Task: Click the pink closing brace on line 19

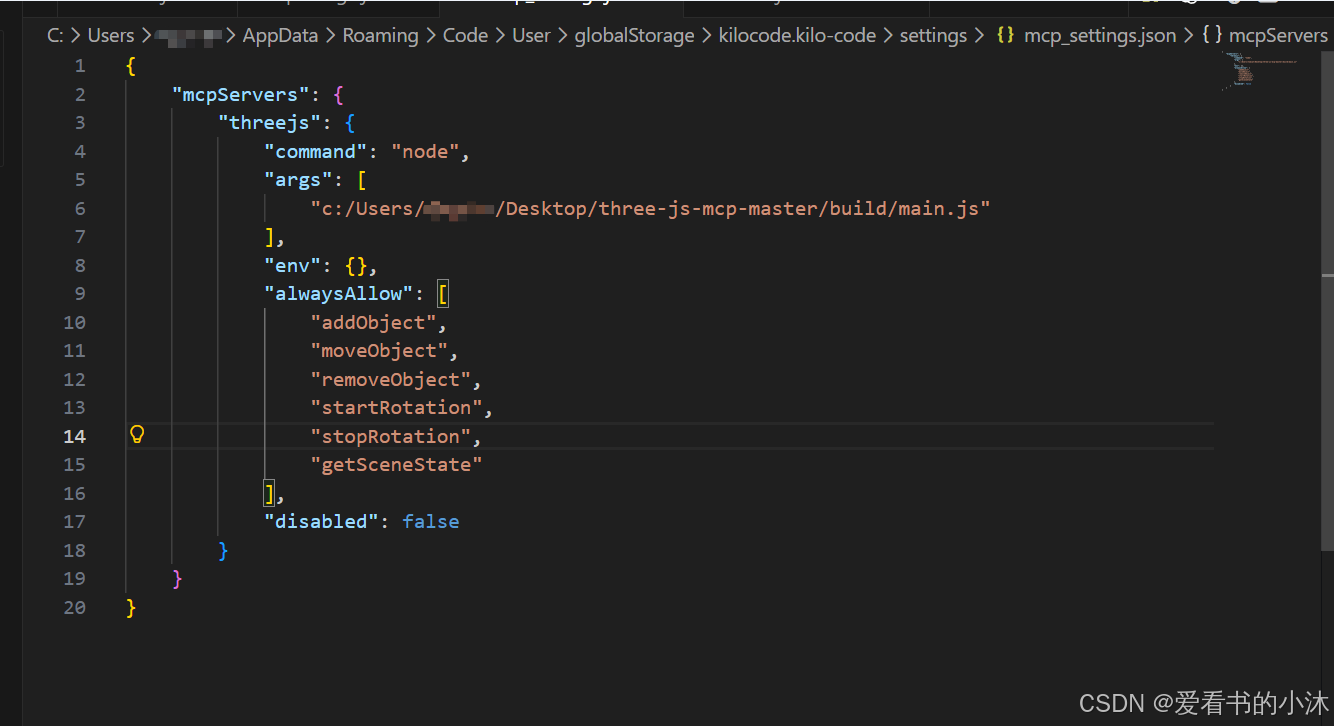Action: [x=177, y=579]
